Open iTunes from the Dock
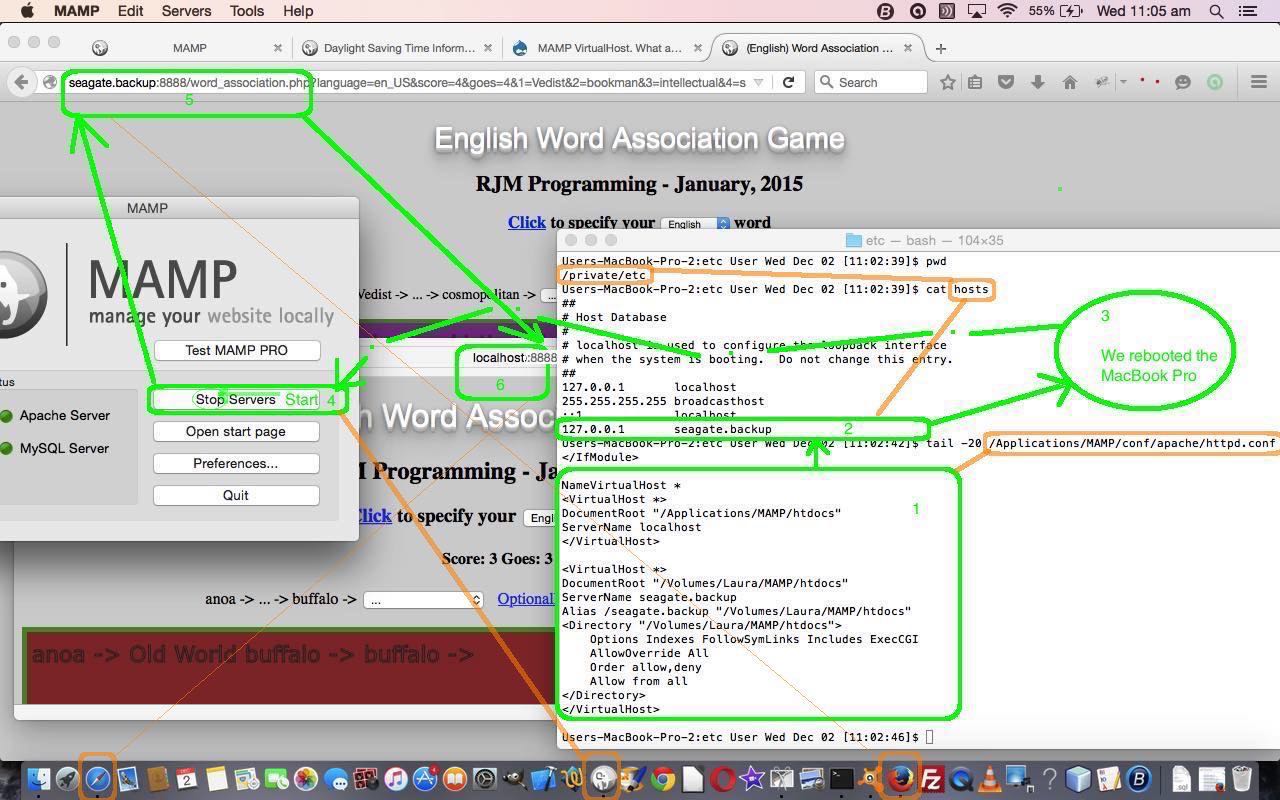Screen dimensions: 1280x800 click(x=395, y=779)
